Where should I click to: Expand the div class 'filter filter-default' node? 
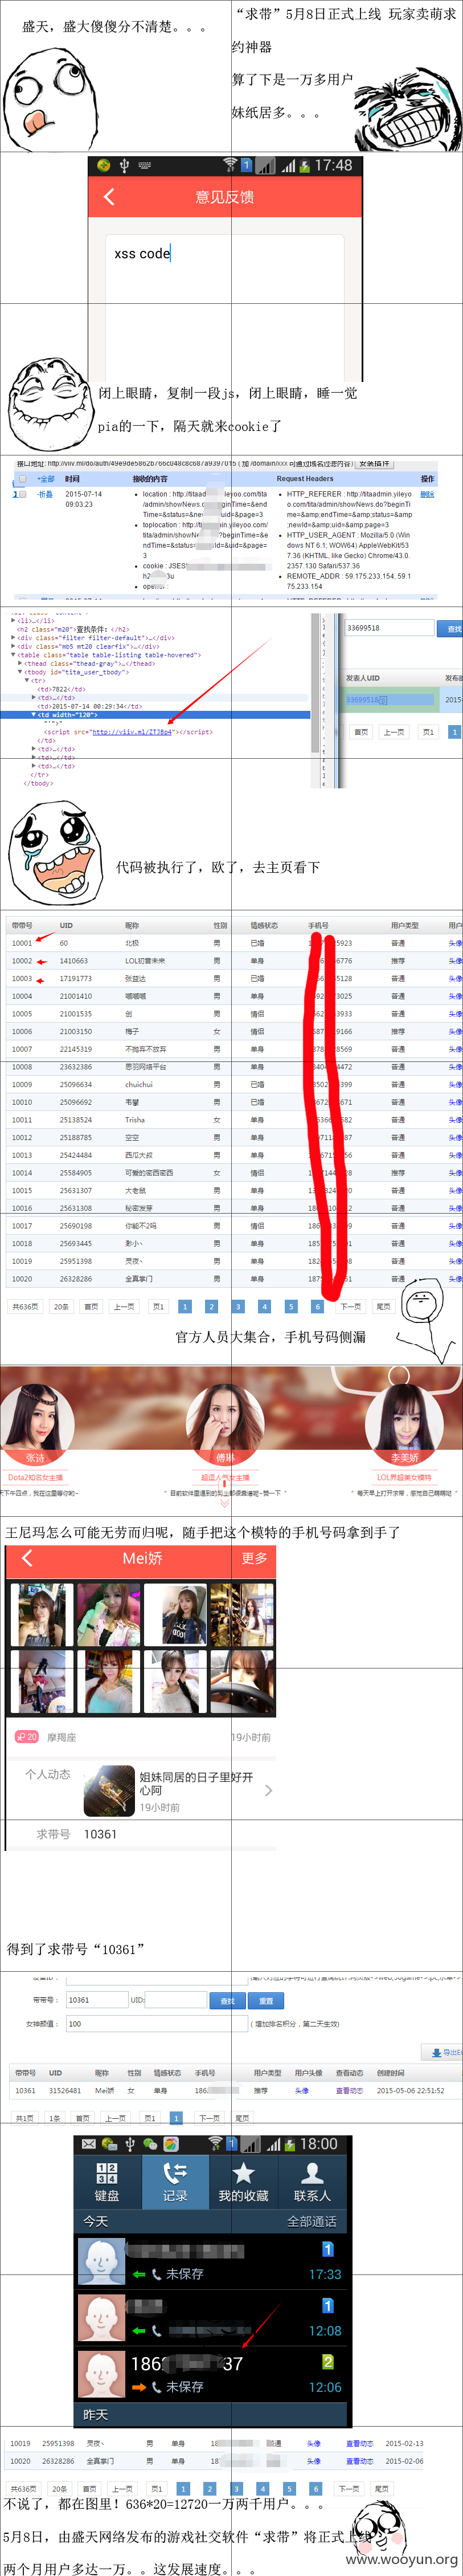coord(14,637)
